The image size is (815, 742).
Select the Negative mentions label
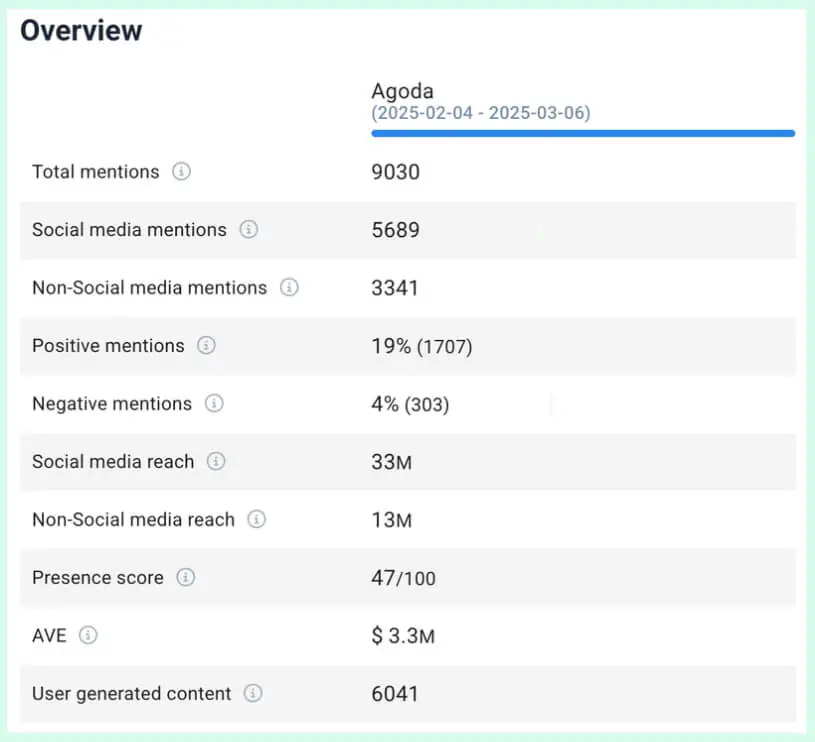point(112,404)
